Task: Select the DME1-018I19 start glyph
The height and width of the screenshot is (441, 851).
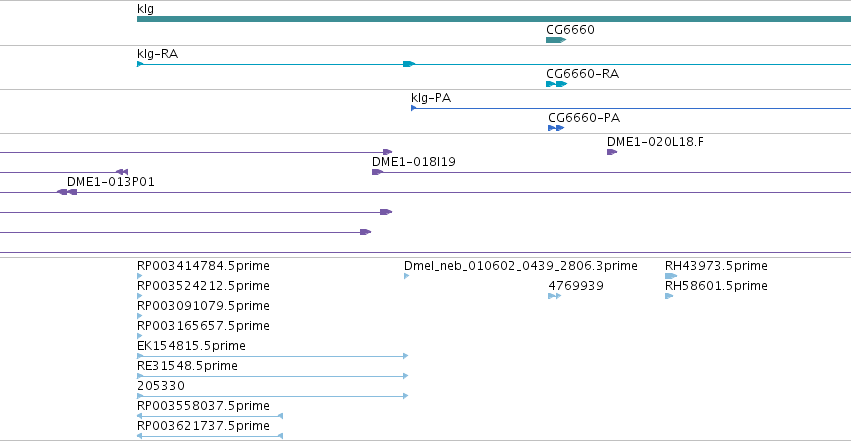Action: point(377,172)
